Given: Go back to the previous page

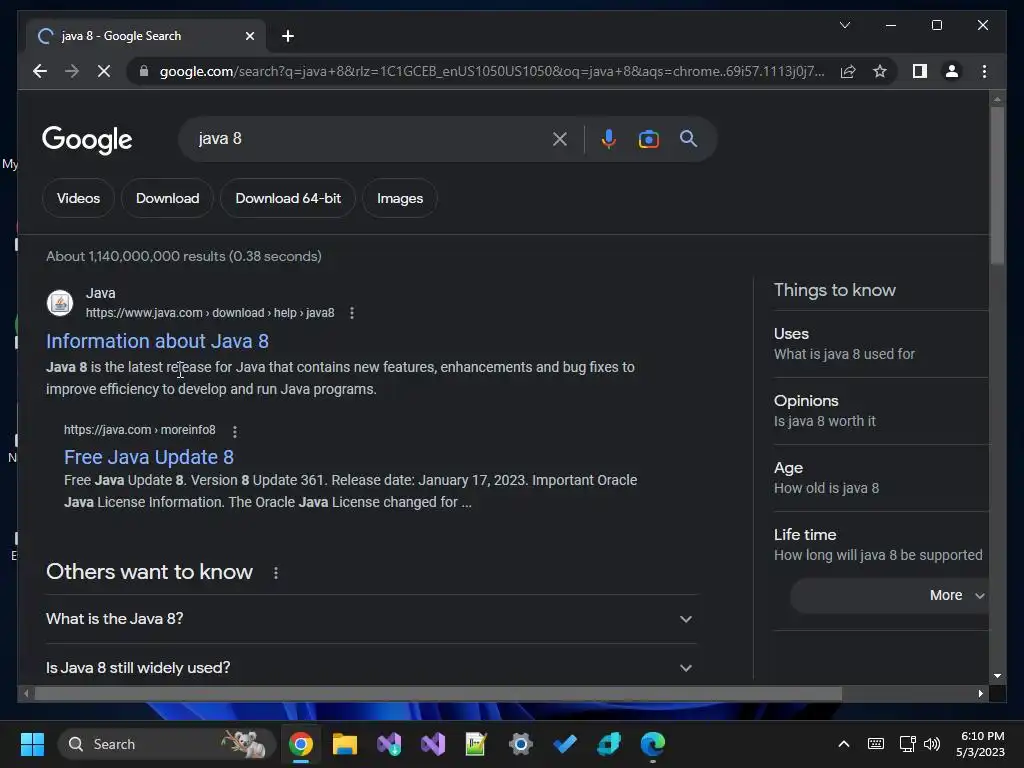Looking at the screenshot, I should pos(40,71).
